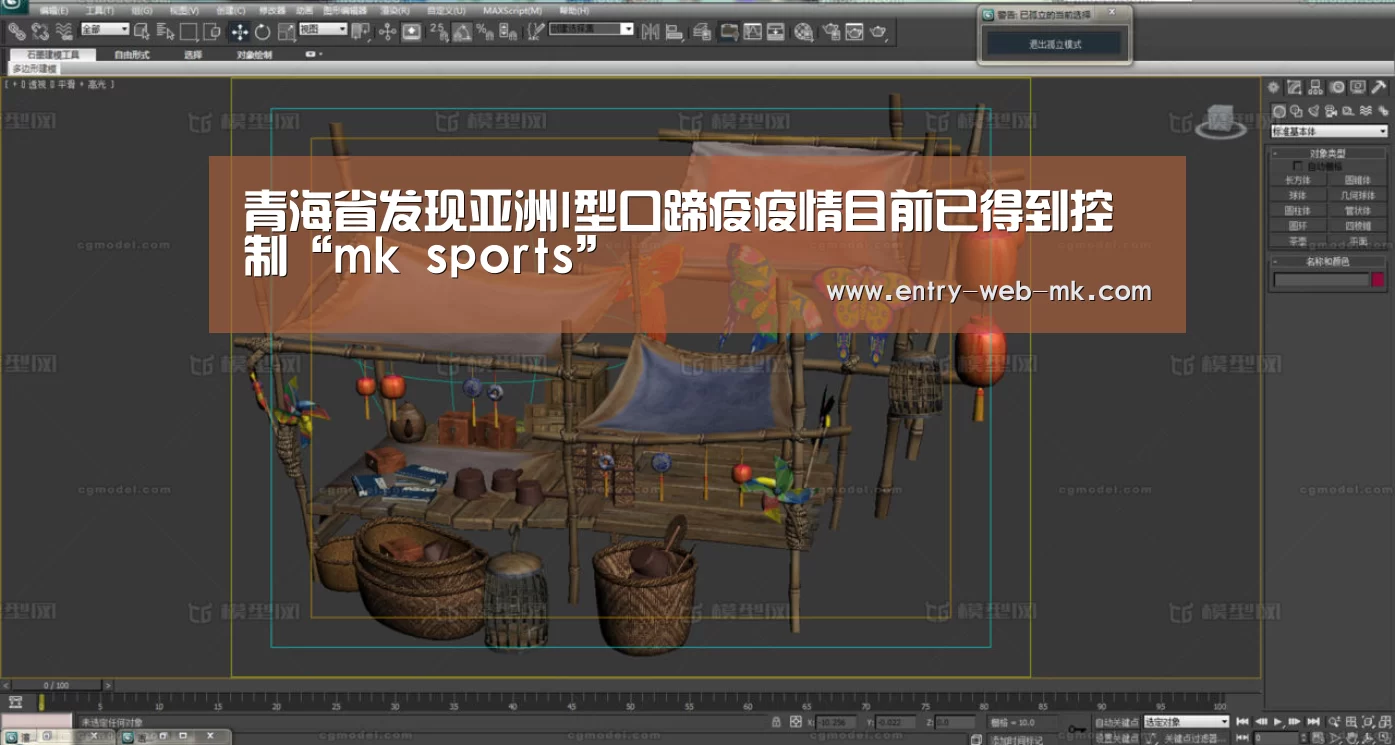Choose the Rectangular Selection Region tool
The image size is (1395, 745).
[x=187, y=31]
